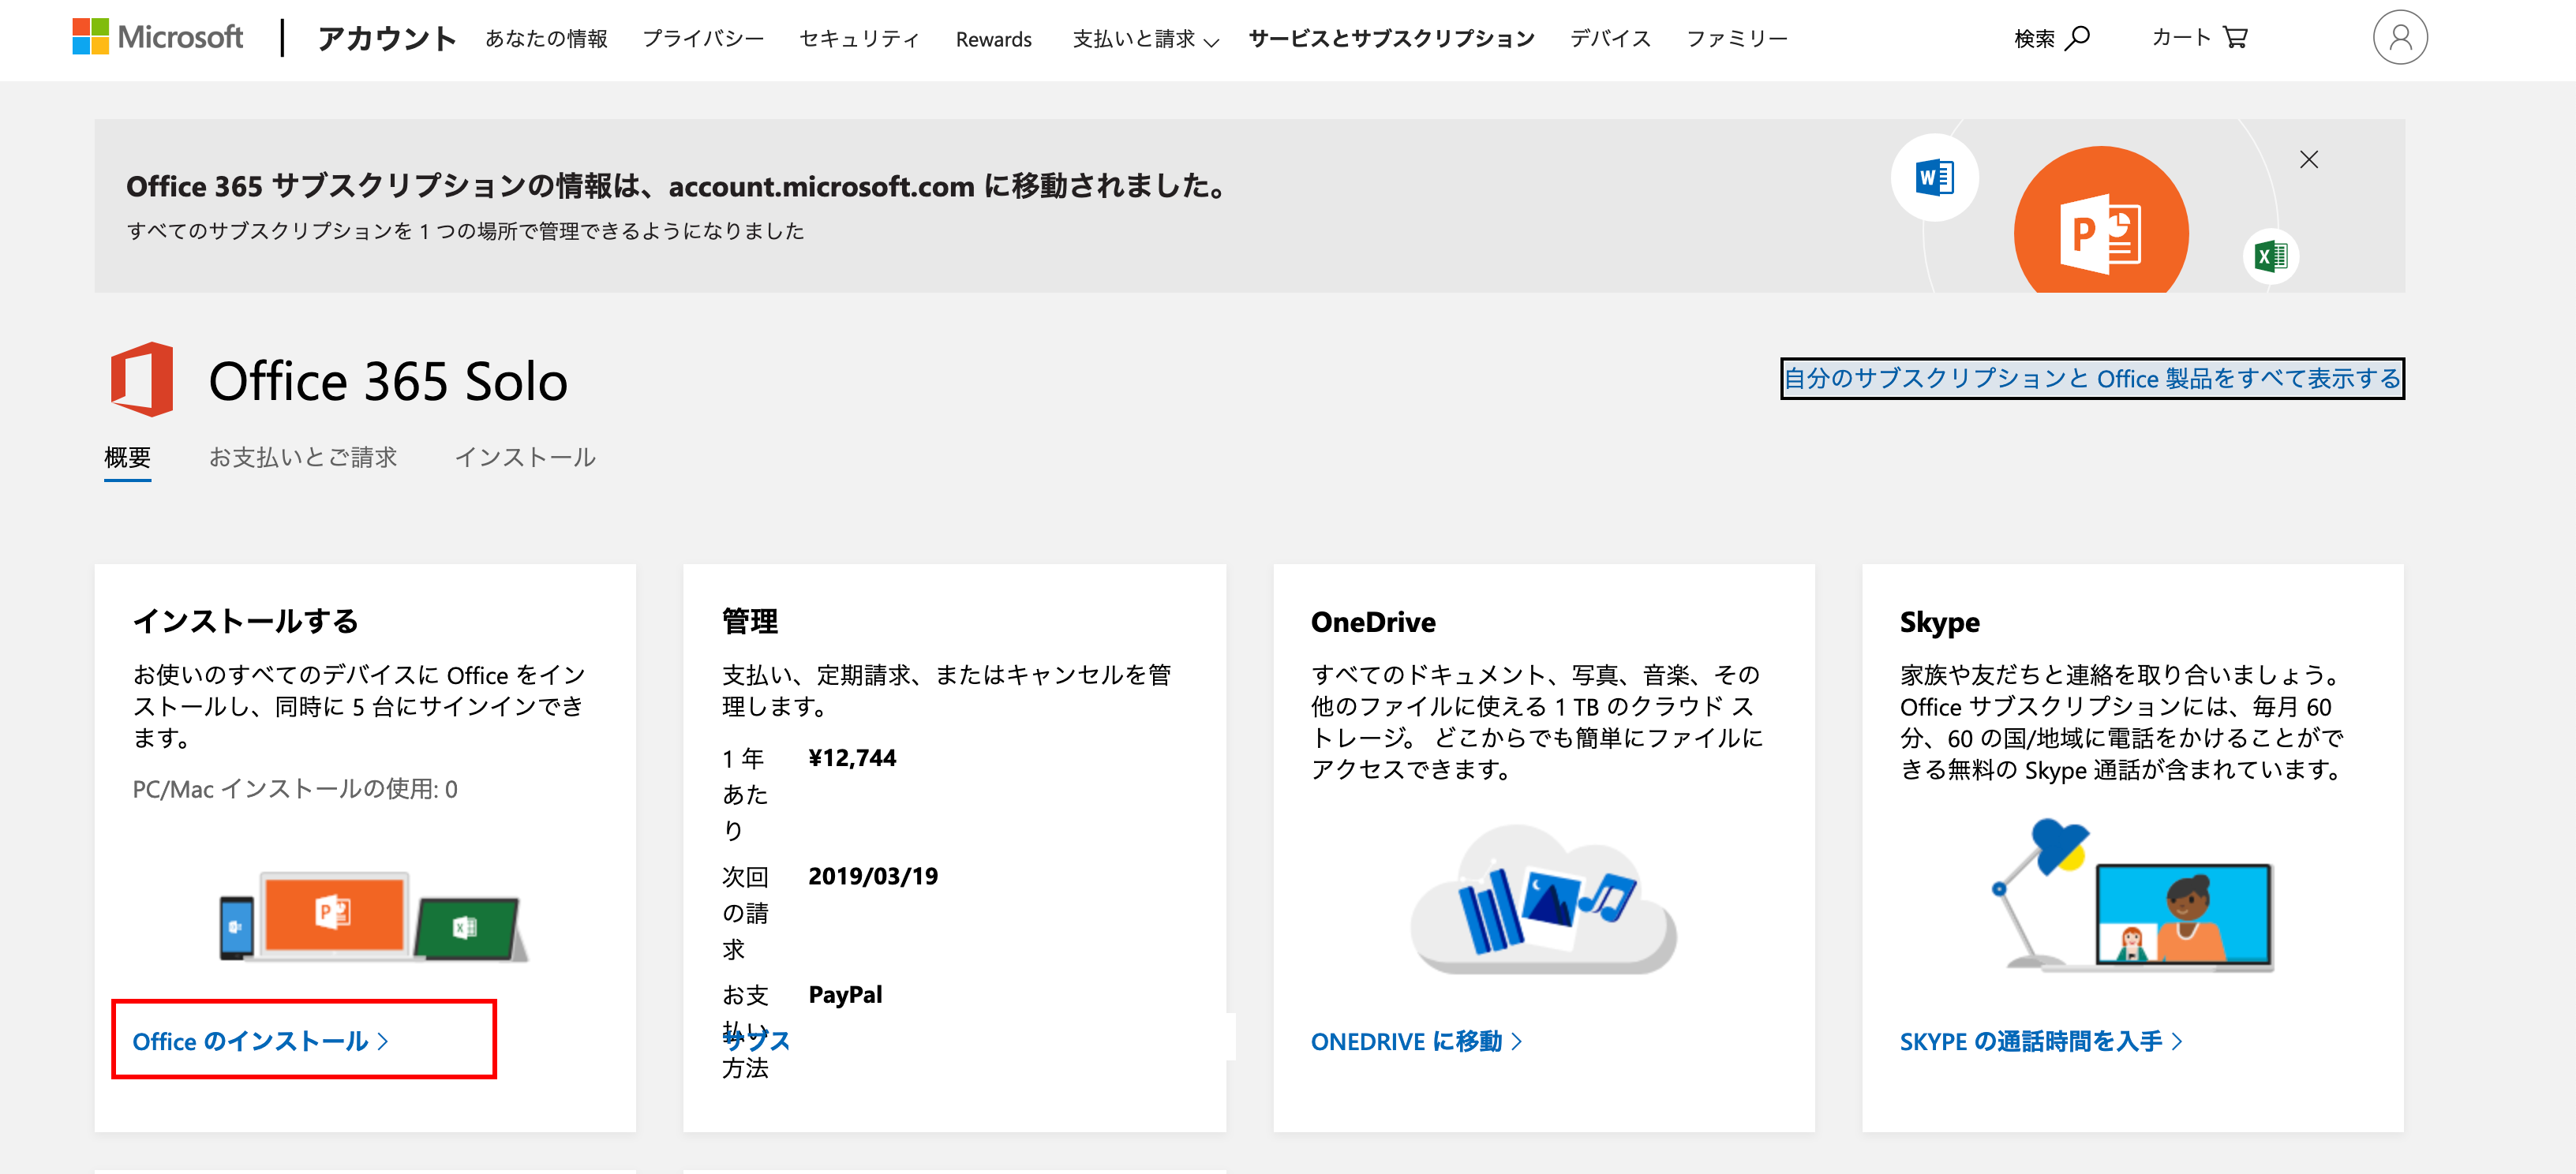Close the Office 365 info banner
2576x1174 pixels.
(x=2309, y=159)
